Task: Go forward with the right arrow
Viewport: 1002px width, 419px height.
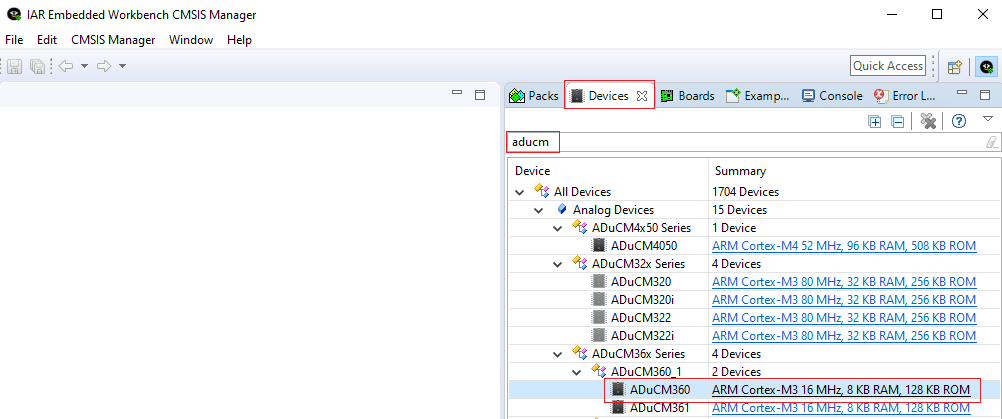Action: (104, 66)
